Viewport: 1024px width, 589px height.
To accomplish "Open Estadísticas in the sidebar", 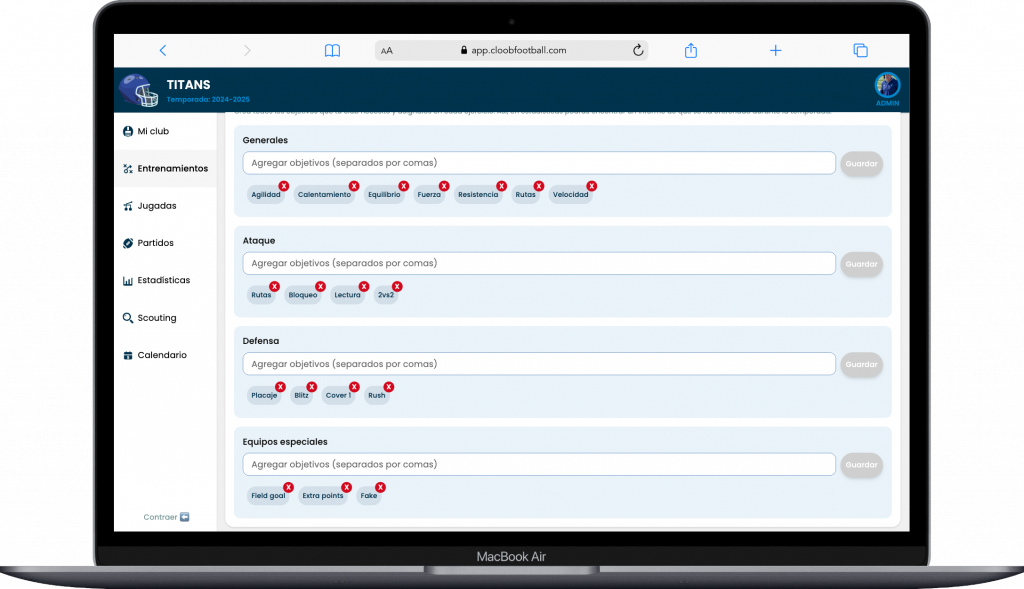I will point(163,281).
